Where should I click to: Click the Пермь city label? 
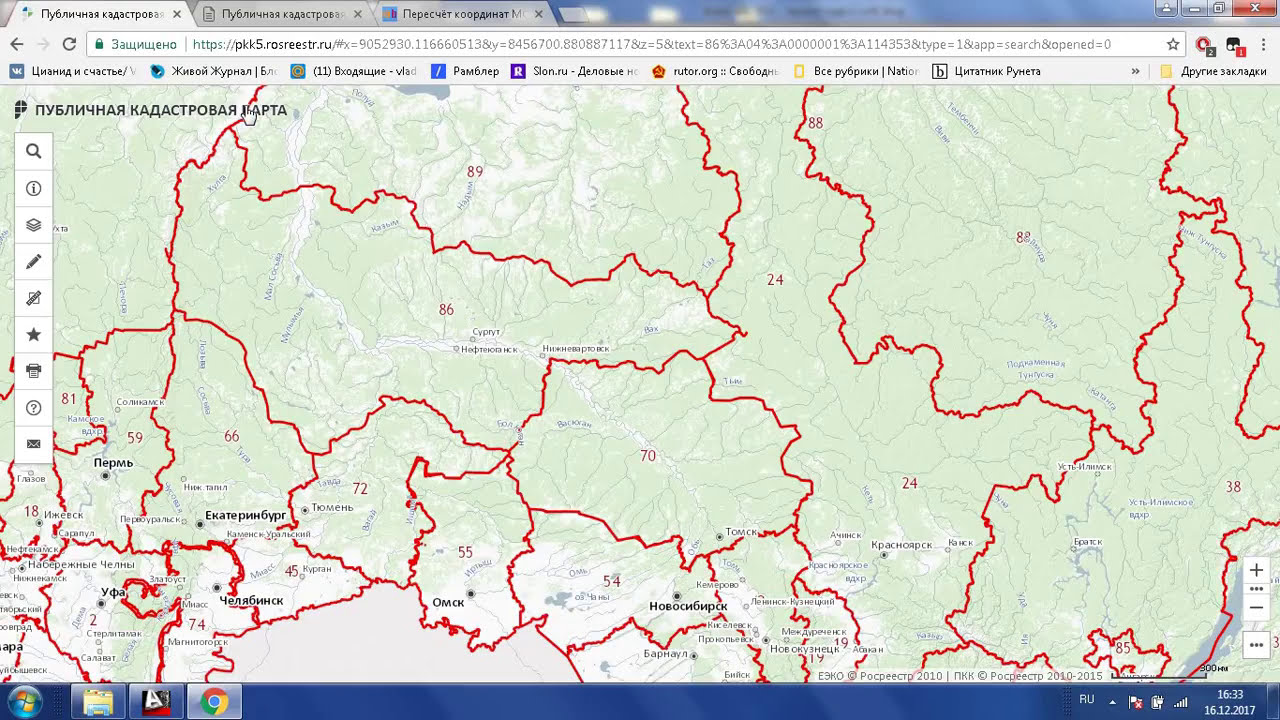(x=113, y=463)
